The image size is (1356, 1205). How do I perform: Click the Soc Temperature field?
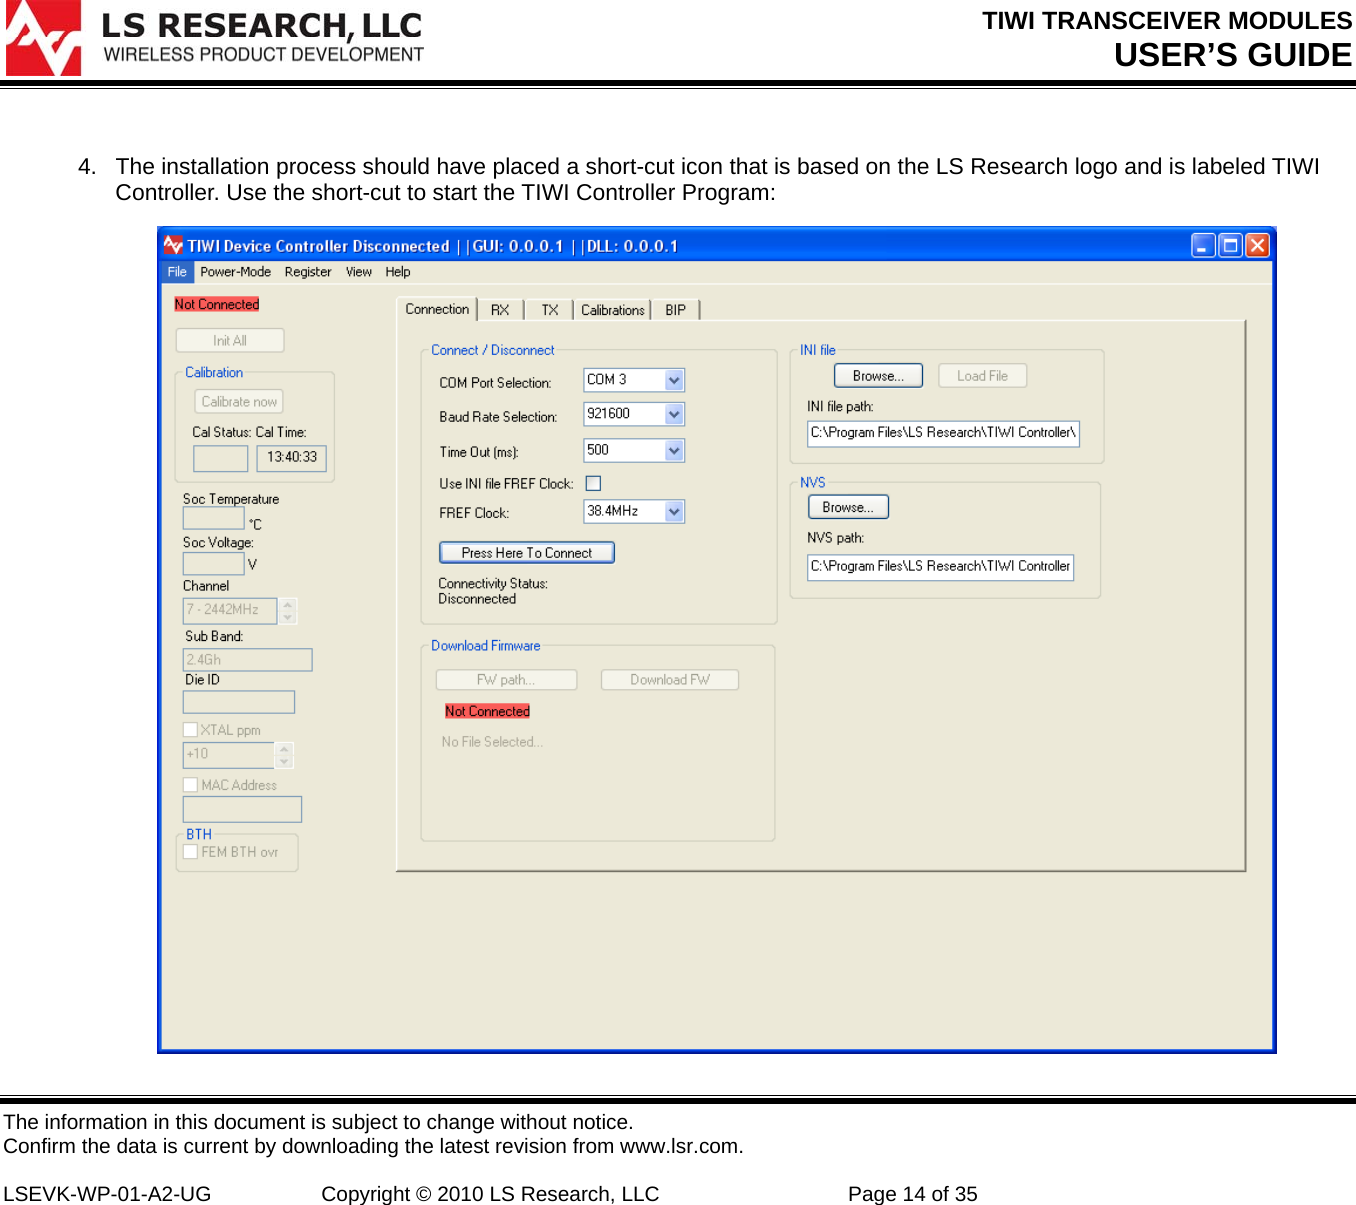point(213,518)
